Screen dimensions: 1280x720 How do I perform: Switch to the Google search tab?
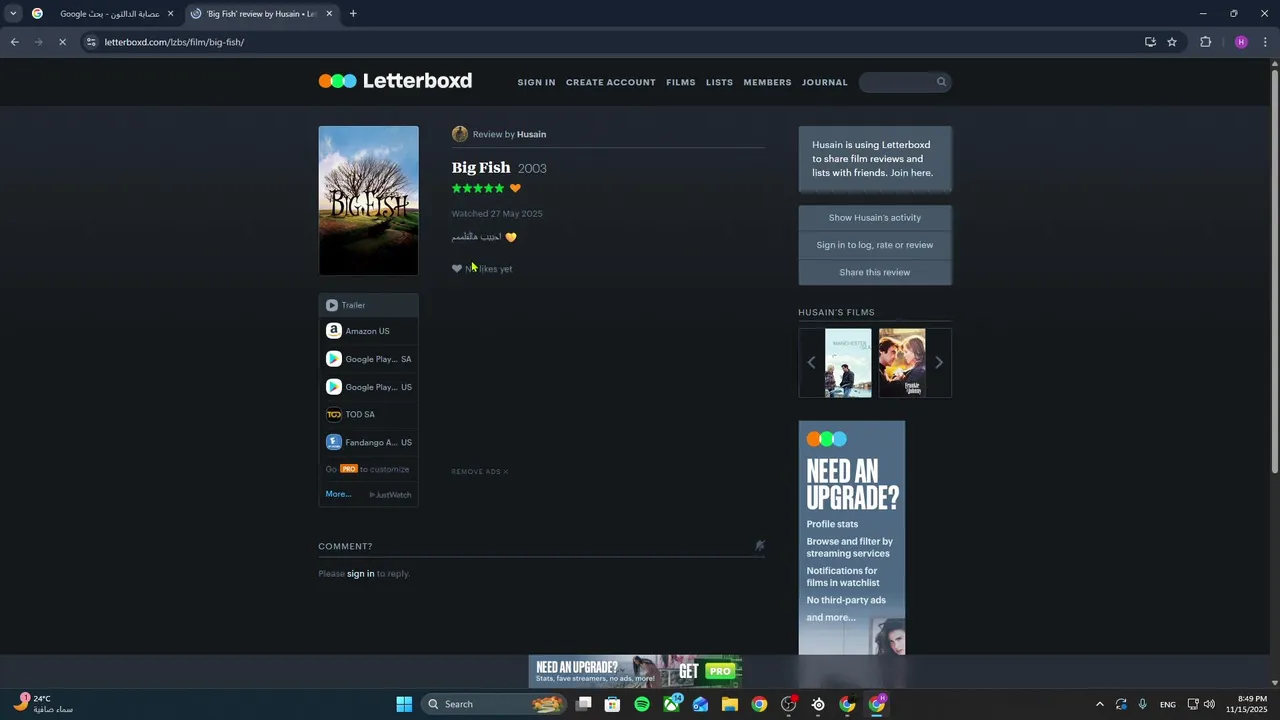coord(104,14)
